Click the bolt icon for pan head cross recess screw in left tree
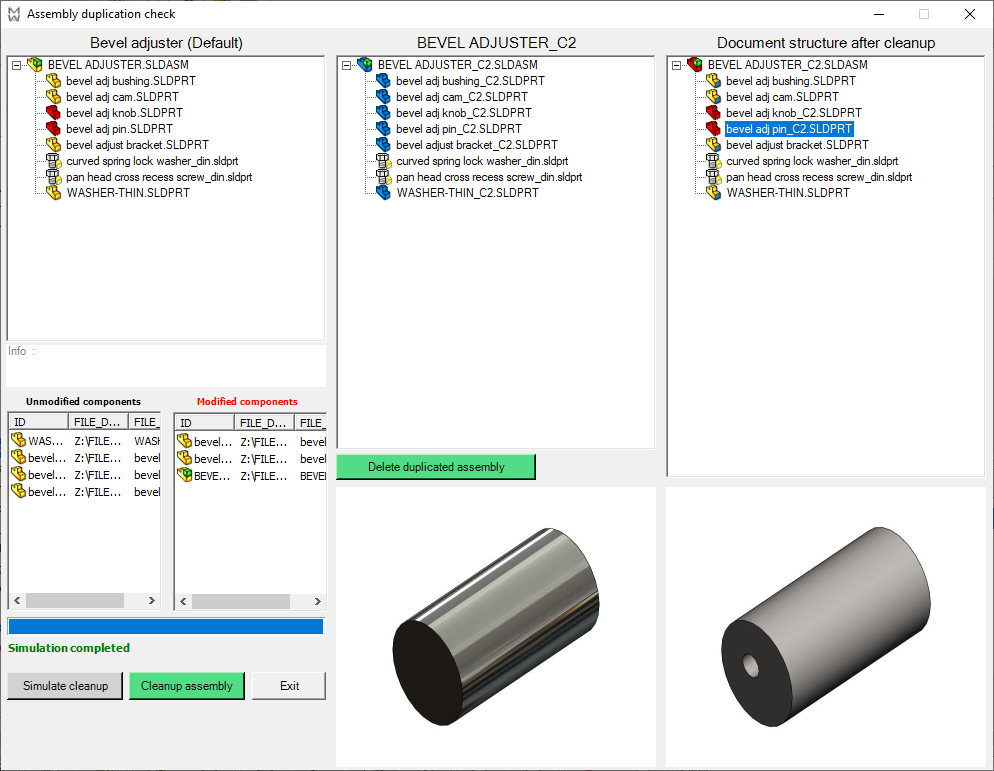Image resolution: width=994 pixels, height=771 pixels. [x=54, y=177]
